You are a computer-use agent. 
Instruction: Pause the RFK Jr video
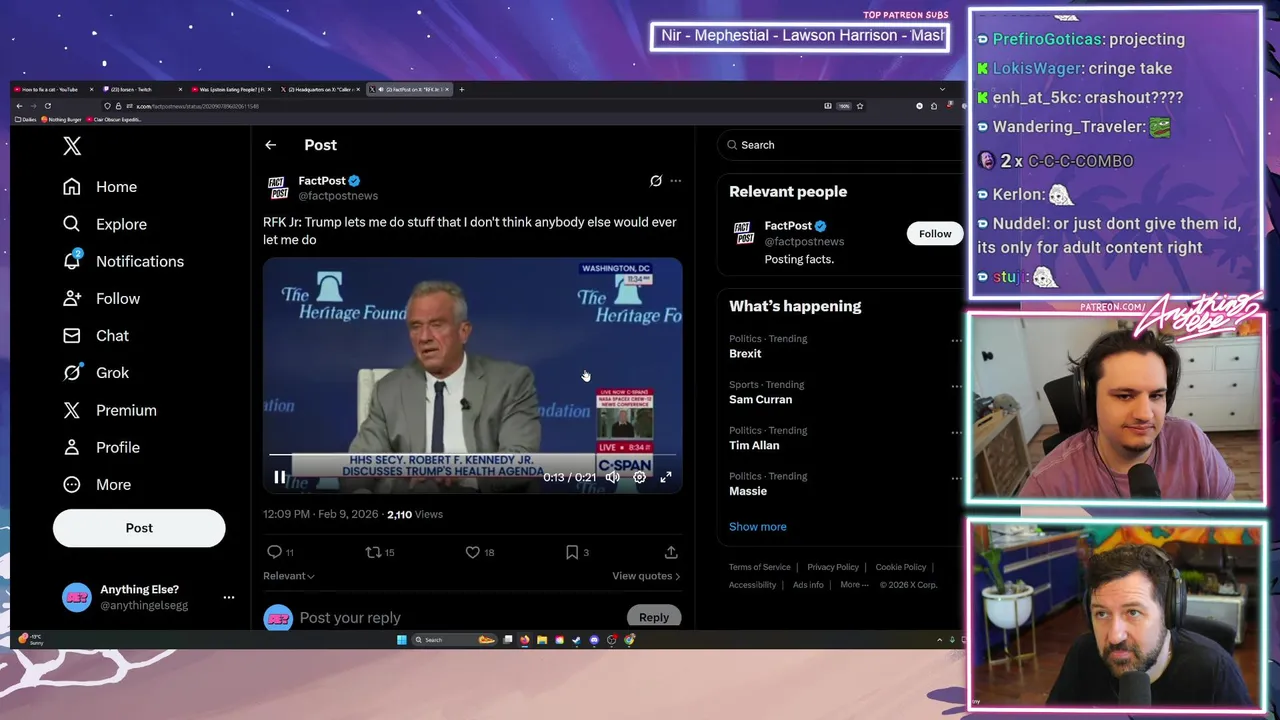point(280,477)
